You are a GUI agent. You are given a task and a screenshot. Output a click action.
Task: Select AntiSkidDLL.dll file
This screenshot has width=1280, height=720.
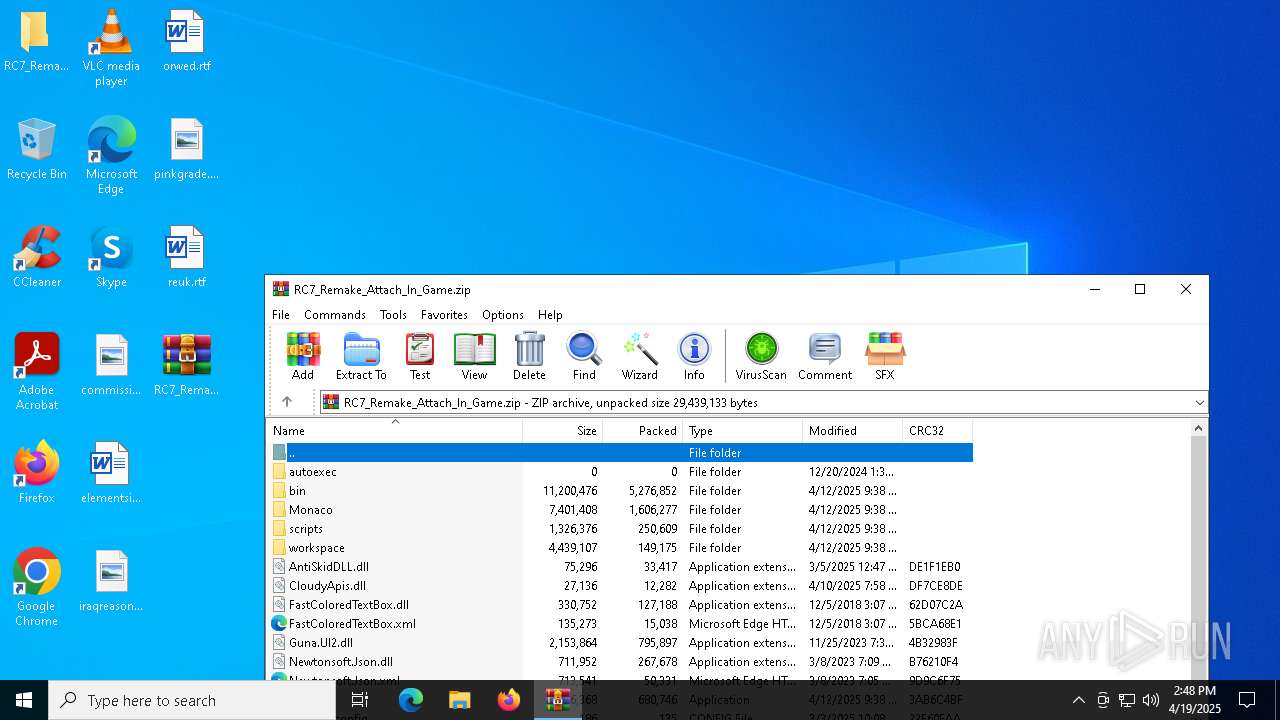click(620, 567)
